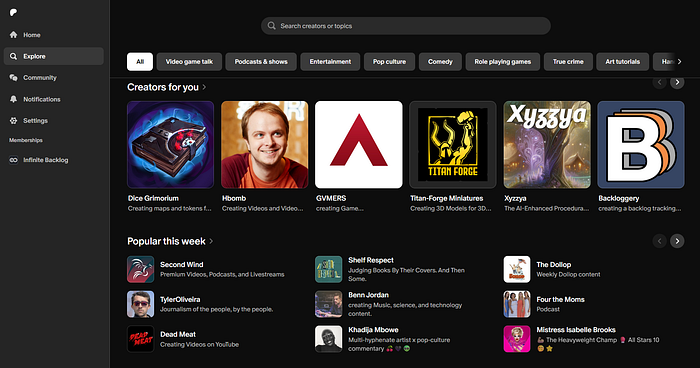Open Shelf Respect creator avatar

coord(329,269)
